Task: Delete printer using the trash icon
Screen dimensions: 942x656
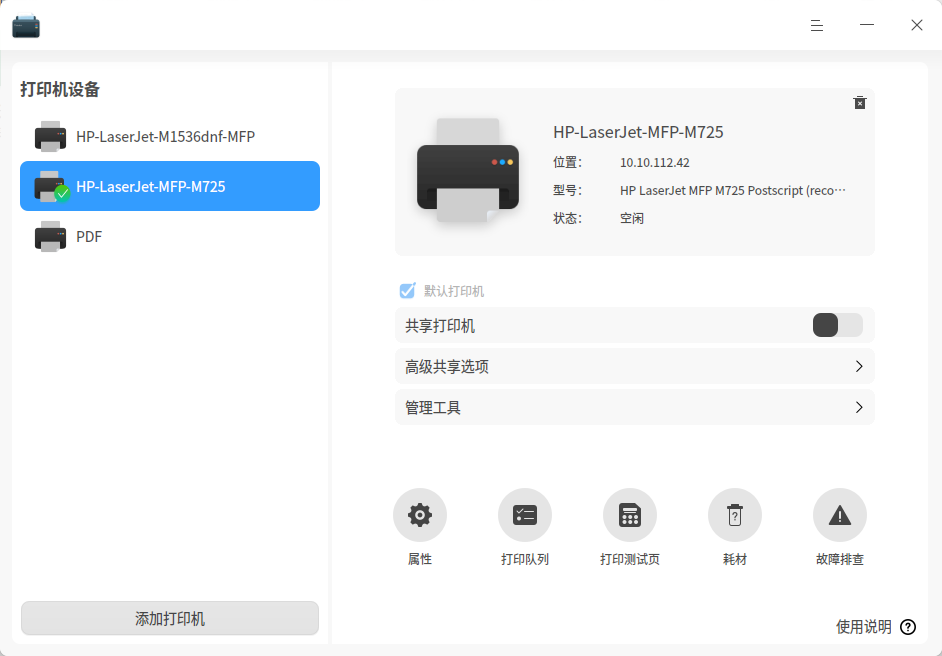Action: point(860,103)
